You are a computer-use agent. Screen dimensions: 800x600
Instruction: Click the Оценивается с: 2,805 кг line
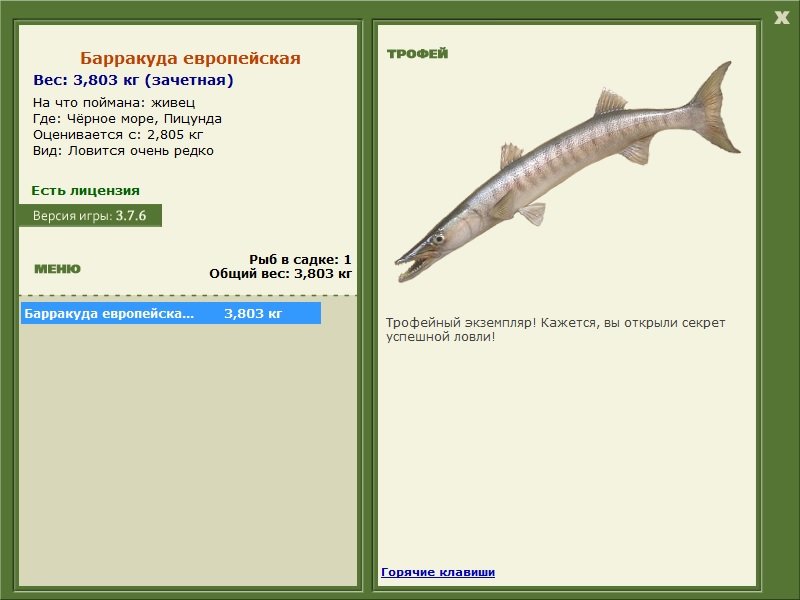(x=118, y=135)
